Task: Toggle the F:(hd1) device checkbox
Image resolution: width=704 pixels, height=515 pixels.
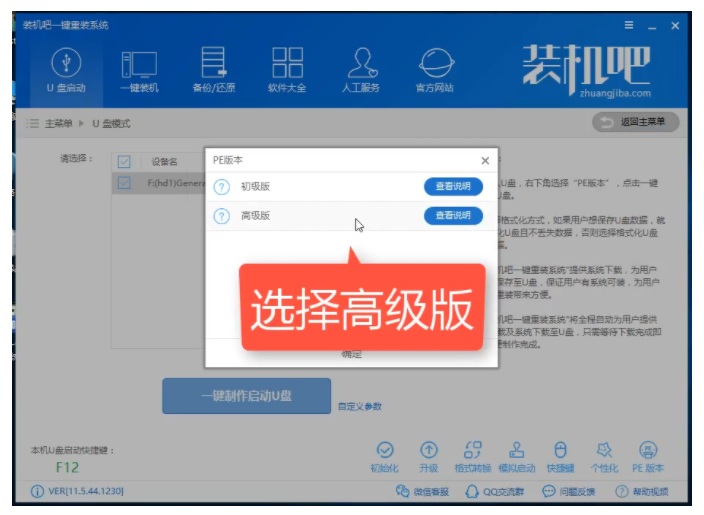Action: (x=125, y=183)
